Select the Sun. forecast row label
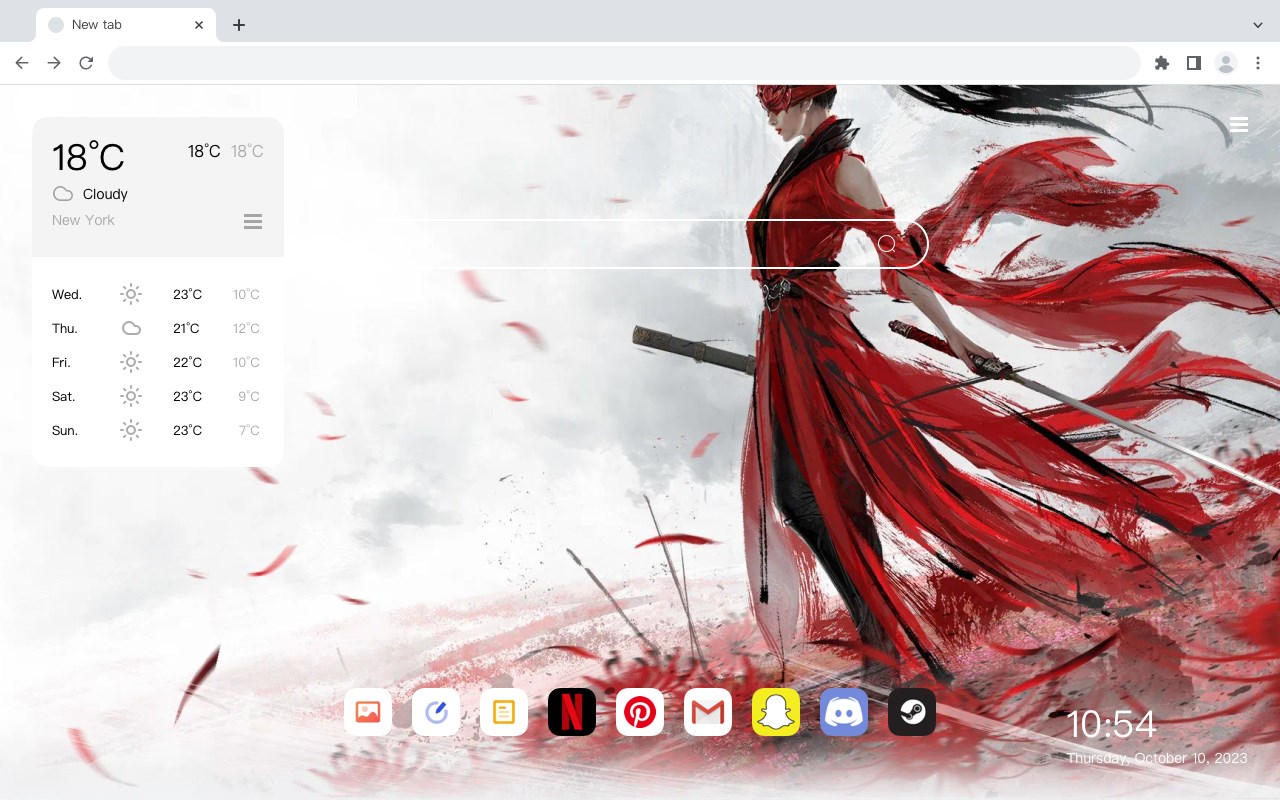Image resolution: width=1280 pixels, height=800 pixels. click(65, 431)
